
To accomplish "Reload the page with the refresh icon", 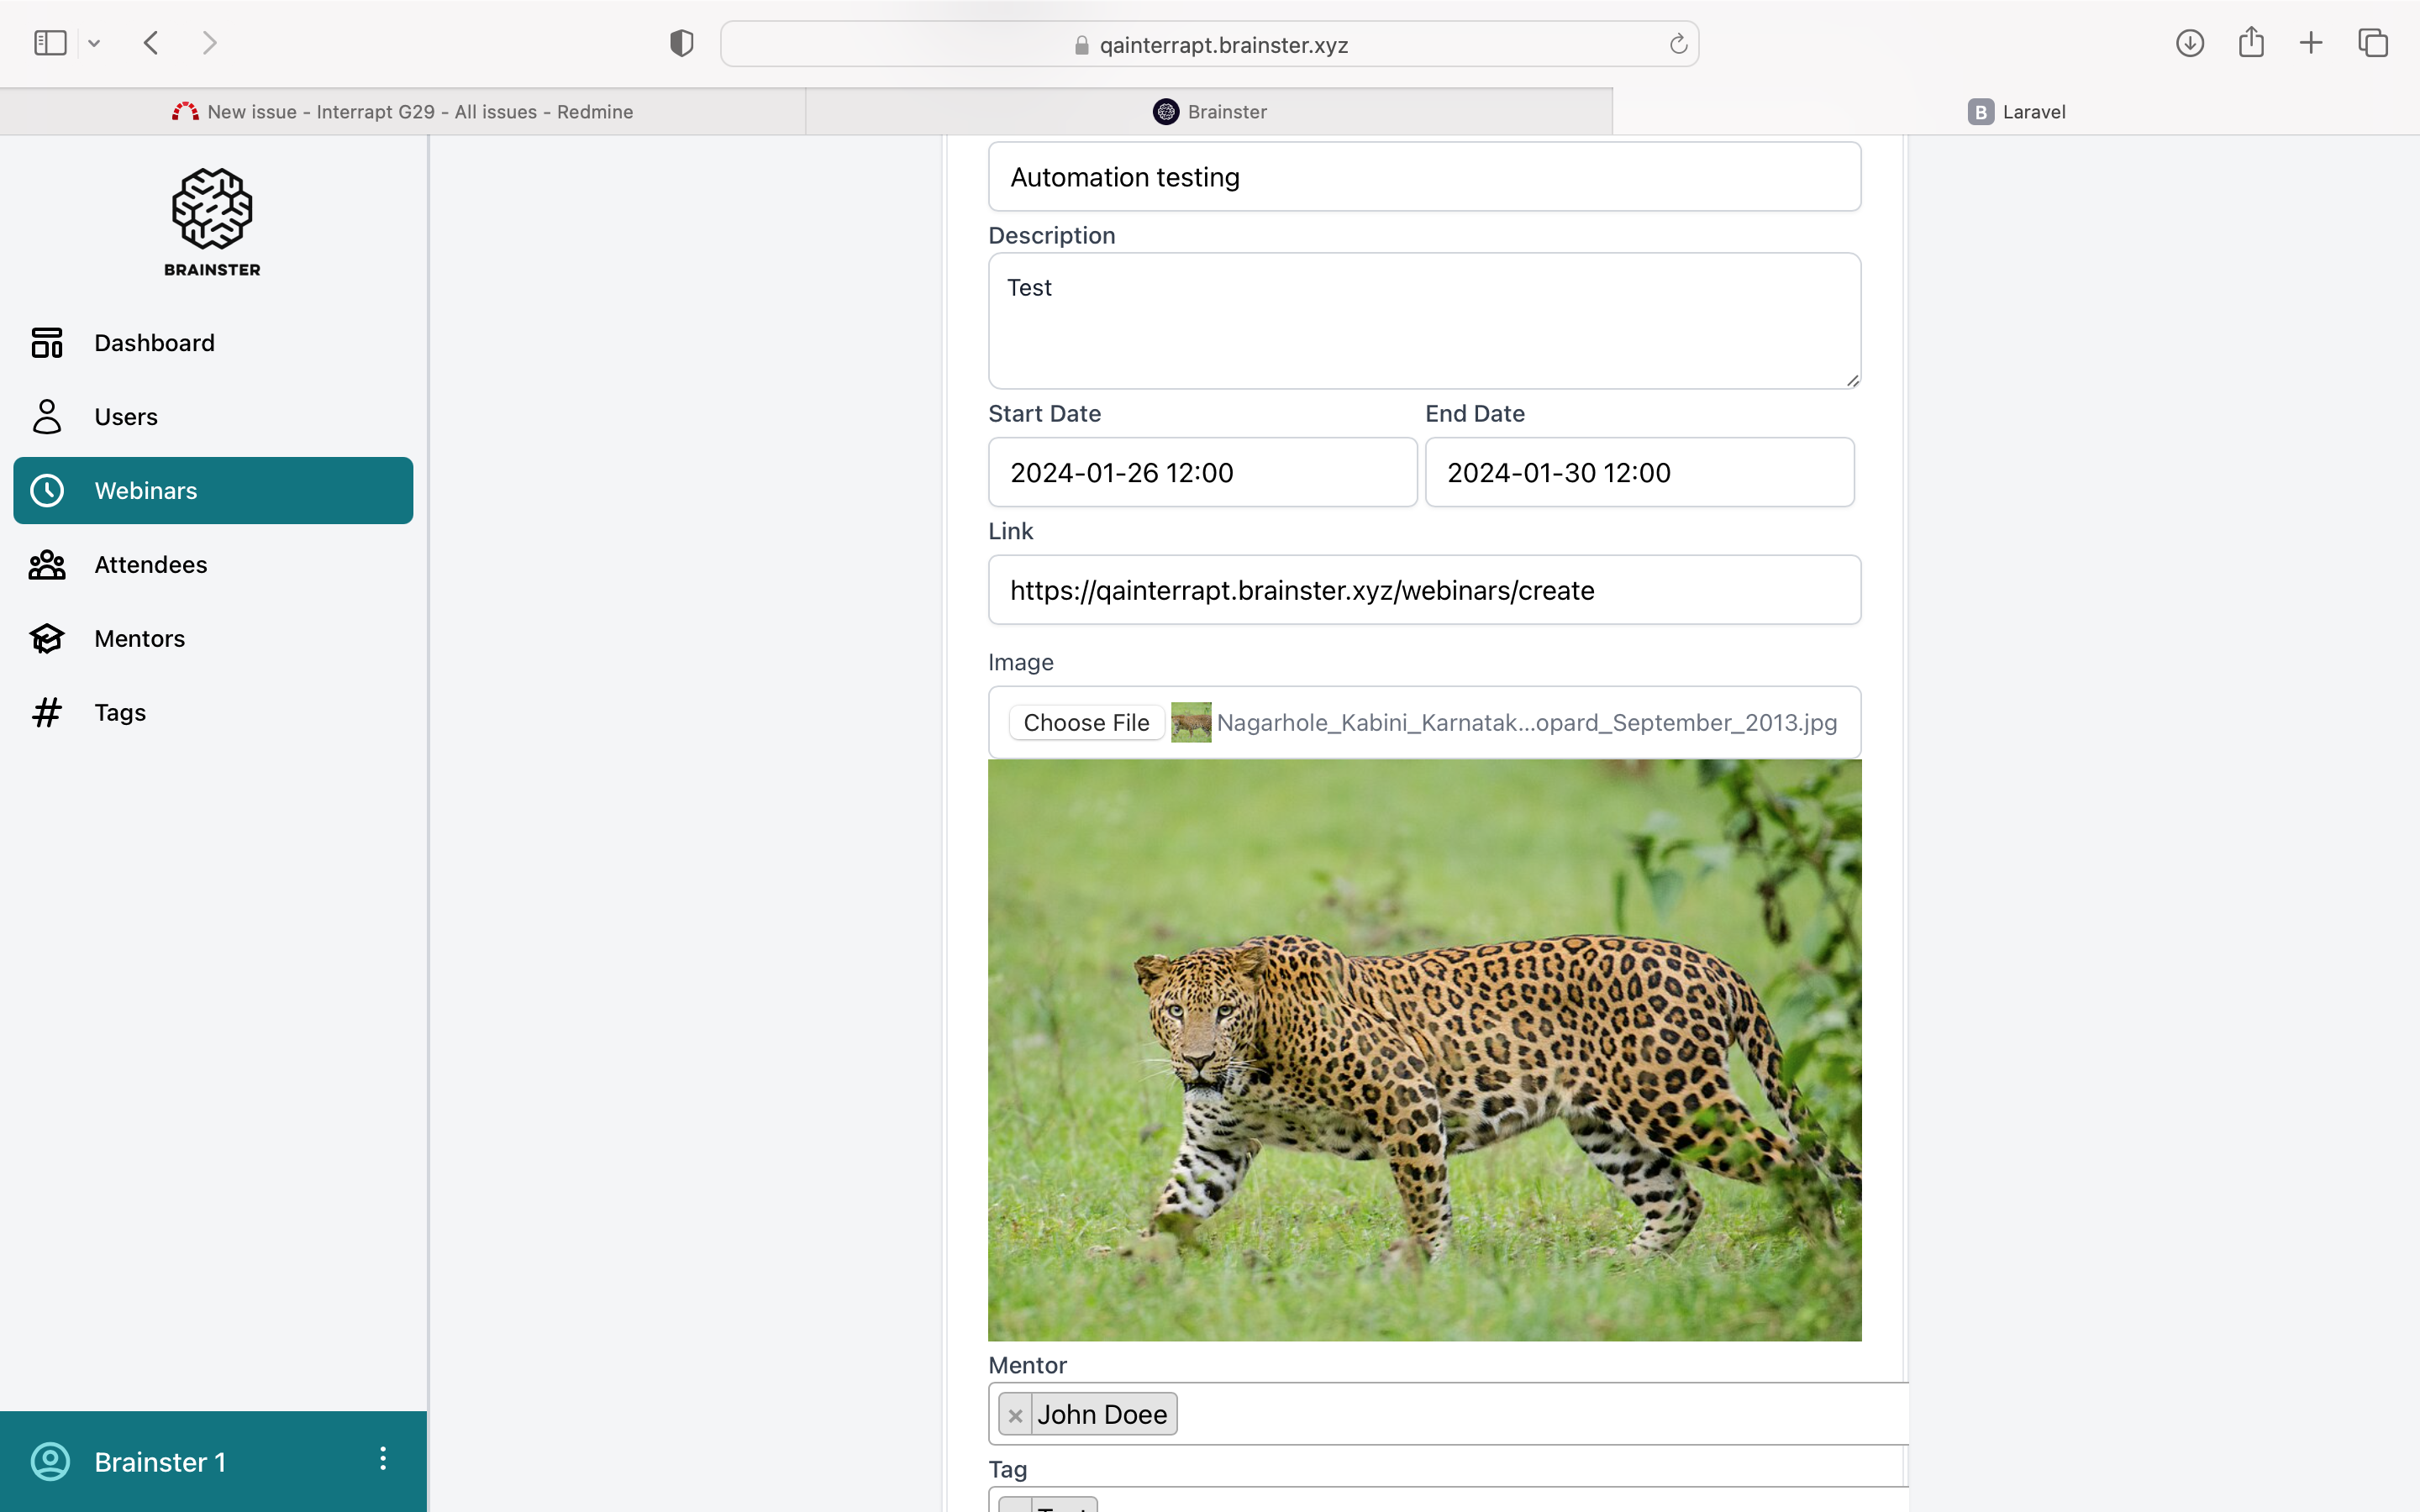I will coord(1678,44).
